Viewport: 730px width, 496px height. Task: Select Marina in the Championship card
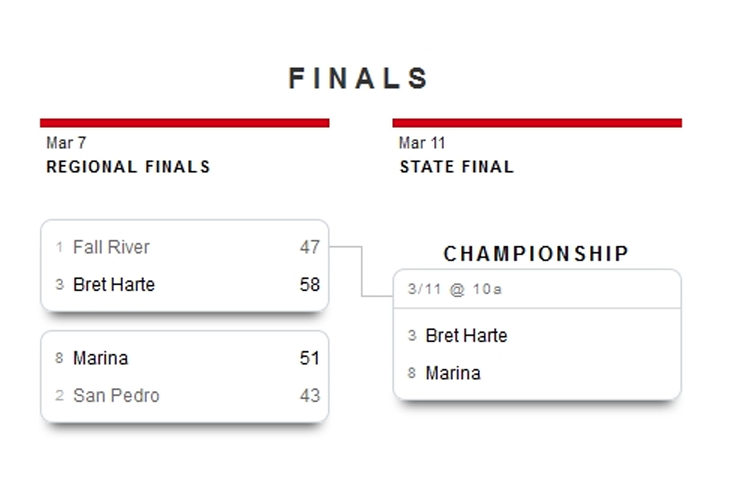click(x=452, y=374)
